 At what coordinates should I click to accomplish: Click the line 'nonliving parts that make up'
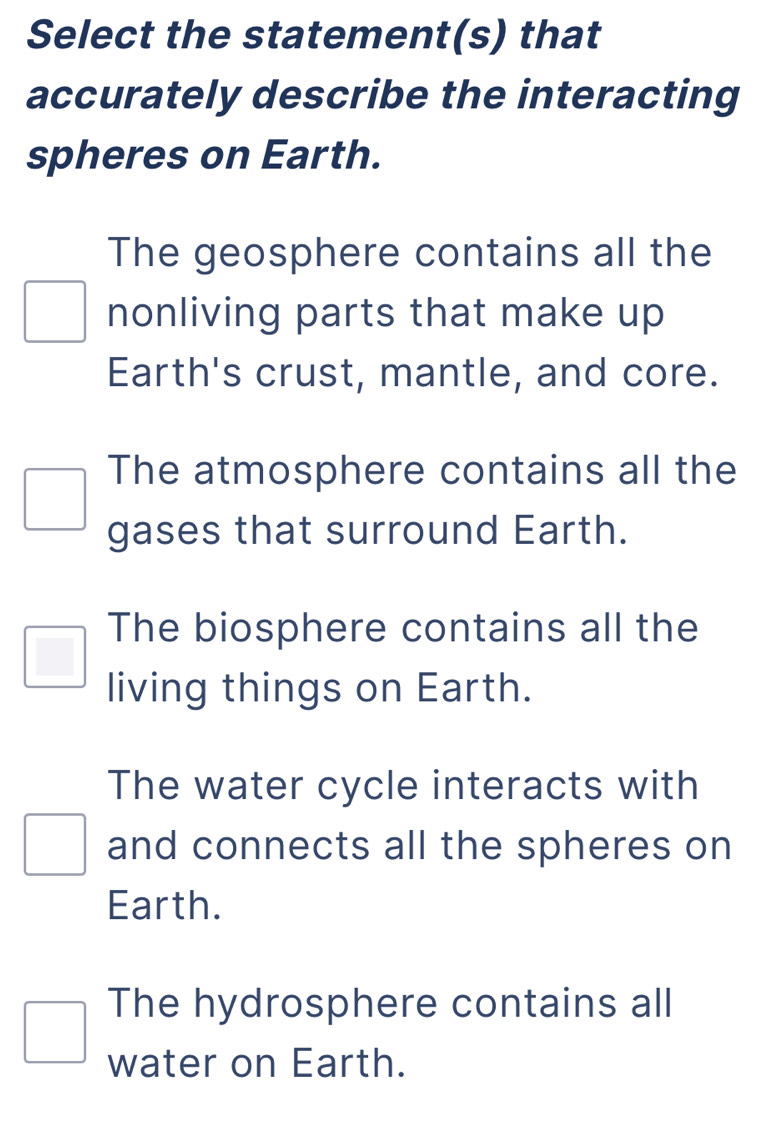click(385, 313)
